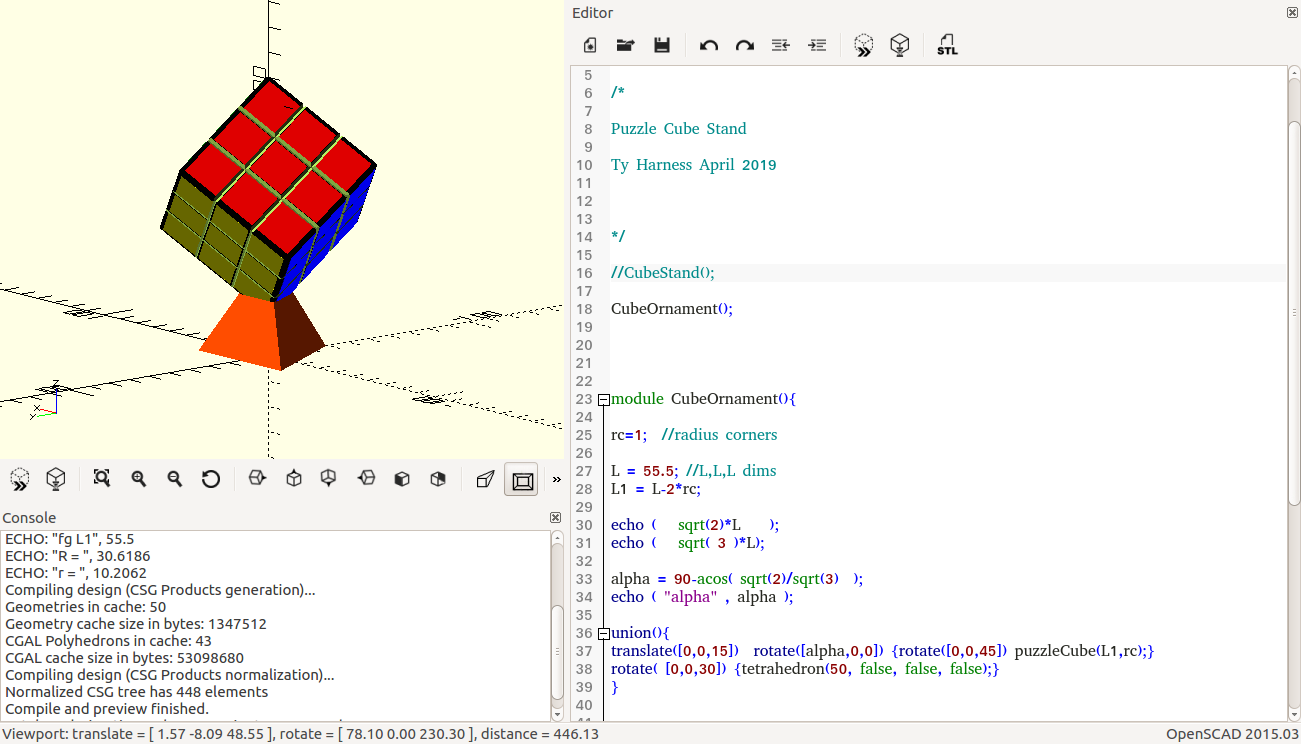Viewport: 1301px width, 744px height.
Task: Click console line 'ECHO: "r = ", 10.2062'
Action: coord(76,573)
